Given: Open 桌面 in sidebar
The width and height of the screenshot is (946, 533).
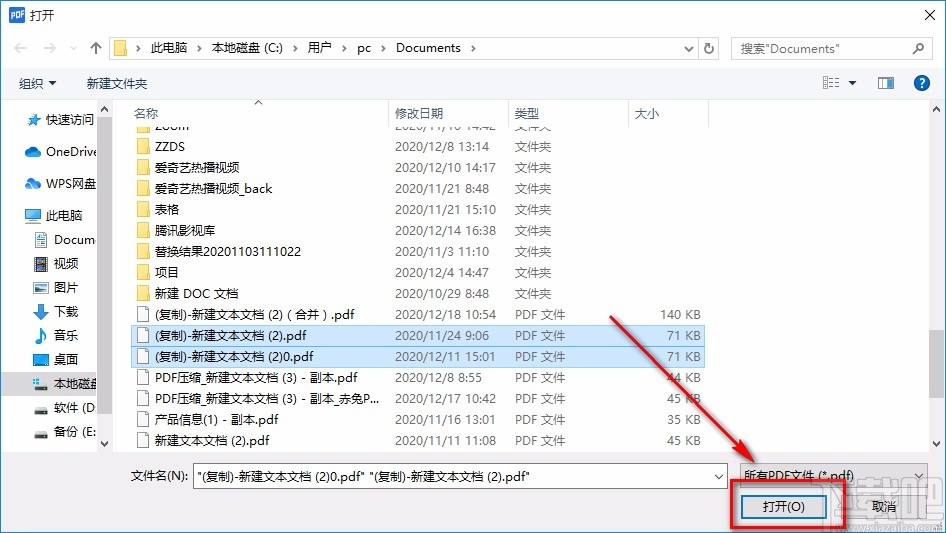Looking at the screenshot, I should [56, 359].
